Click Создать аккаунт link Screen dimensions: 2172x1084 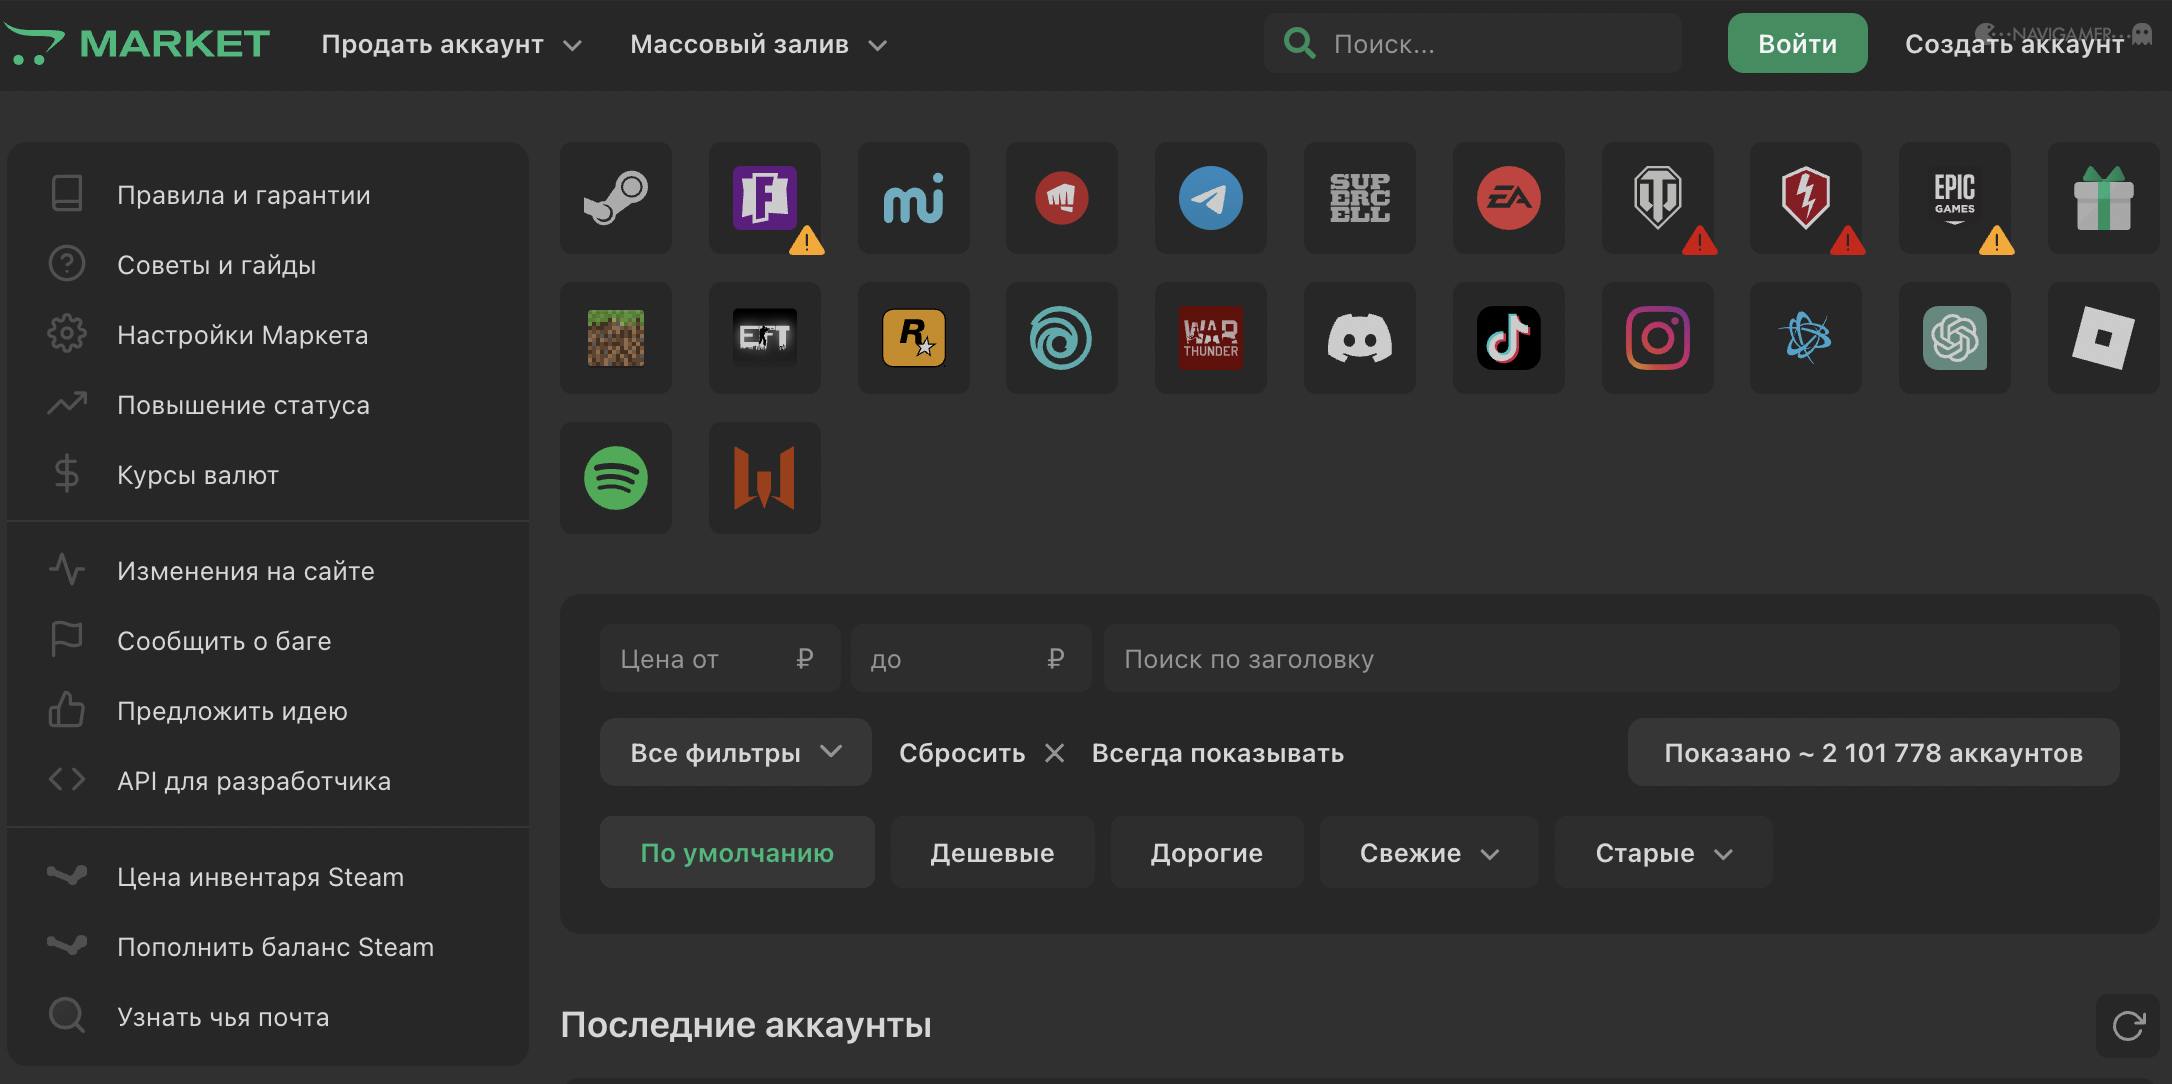[2014, 44]
